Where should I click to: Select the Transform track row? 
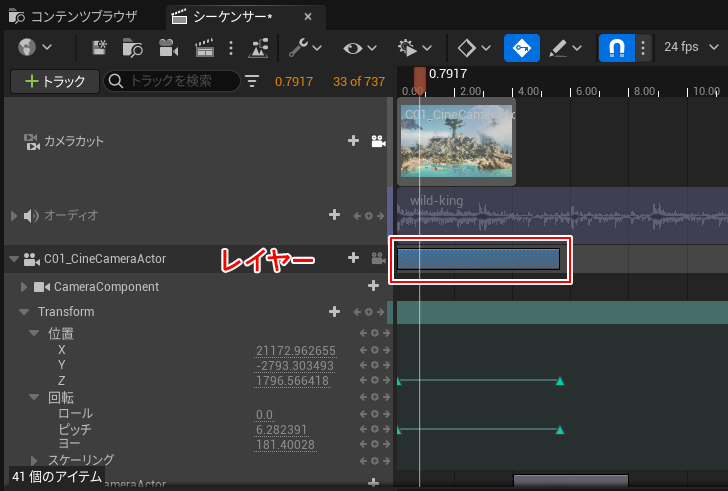(66, 312)
